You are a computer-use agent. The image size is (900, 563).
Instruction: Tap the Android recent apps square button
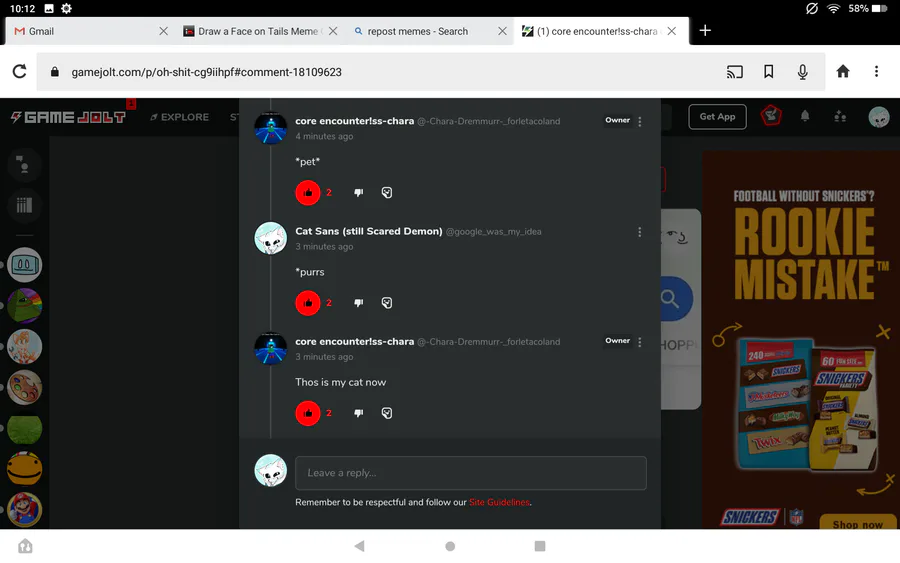coord(540,546)
